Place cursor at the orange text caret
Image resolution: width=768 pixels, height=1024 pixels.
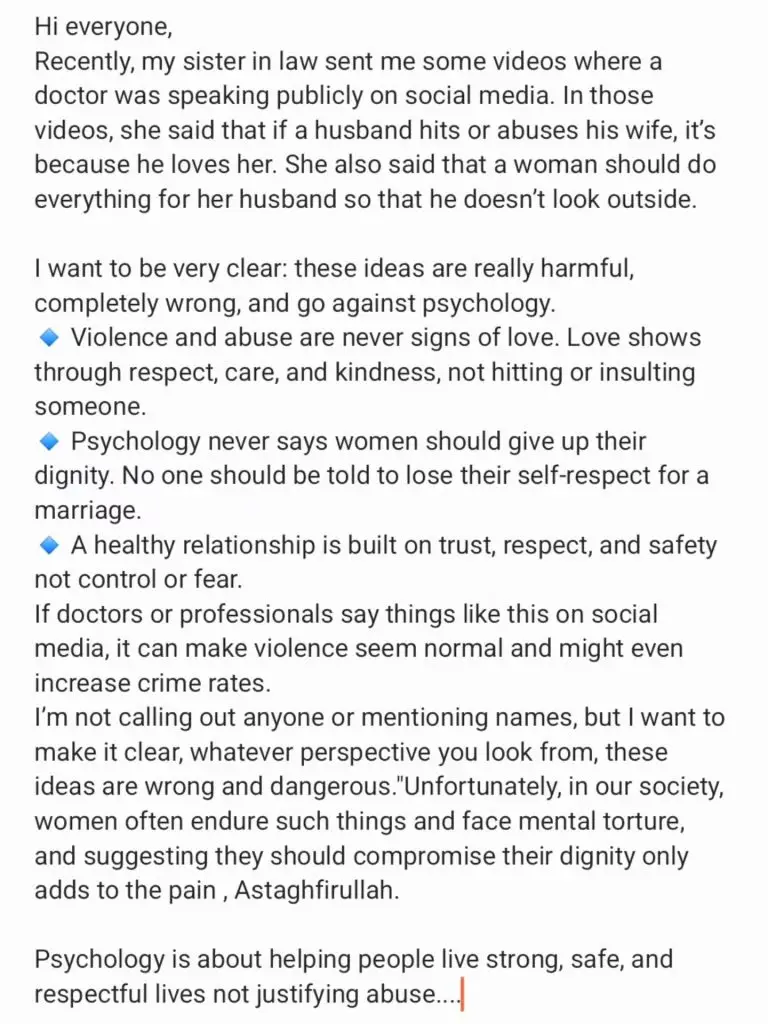point(462,994)
